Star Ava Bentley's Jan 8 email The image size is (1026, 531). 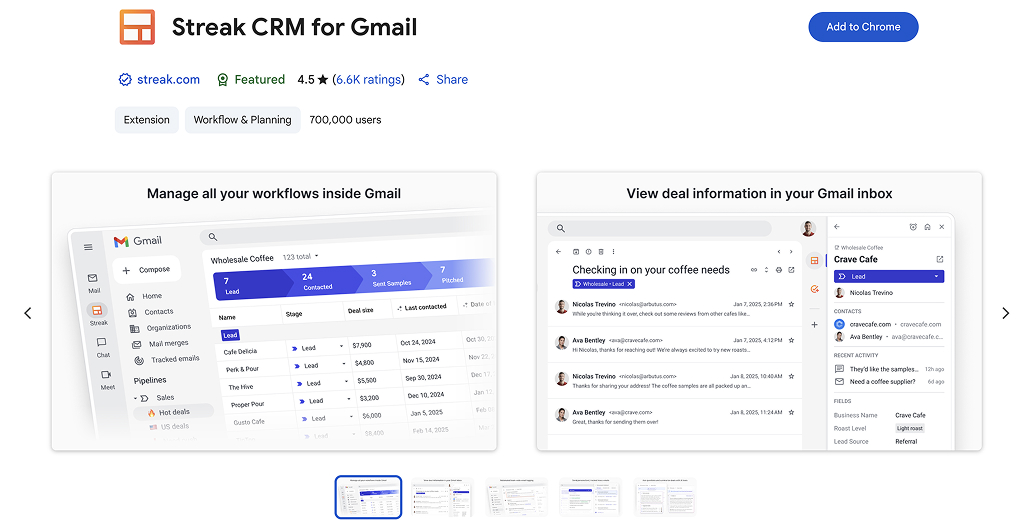791,413
